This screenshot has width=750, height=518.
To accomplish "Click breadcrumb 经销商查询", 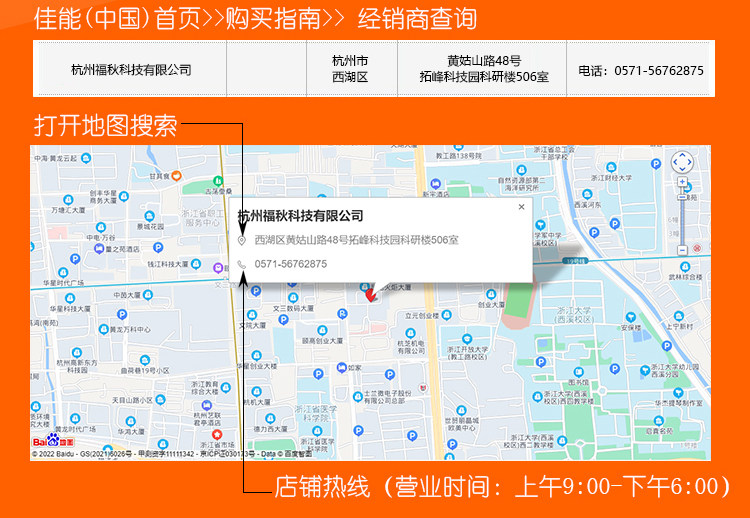I will (x=417, y=19).
